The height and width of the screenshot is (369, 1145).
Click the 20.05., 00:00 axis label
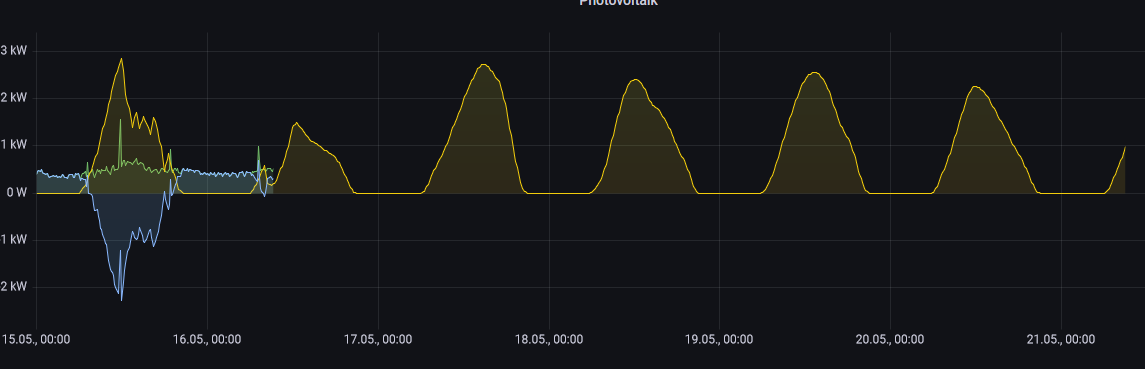(x=891, y=340)
